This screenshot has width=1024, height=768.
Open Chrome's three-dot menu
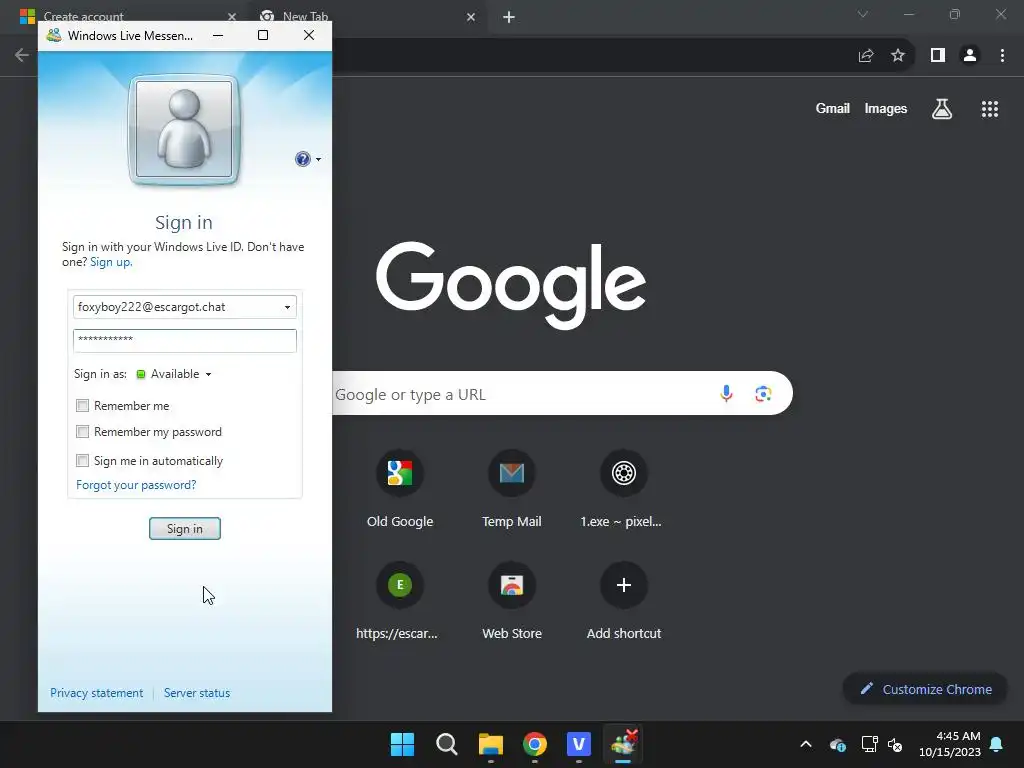[x=1002, y=56]
